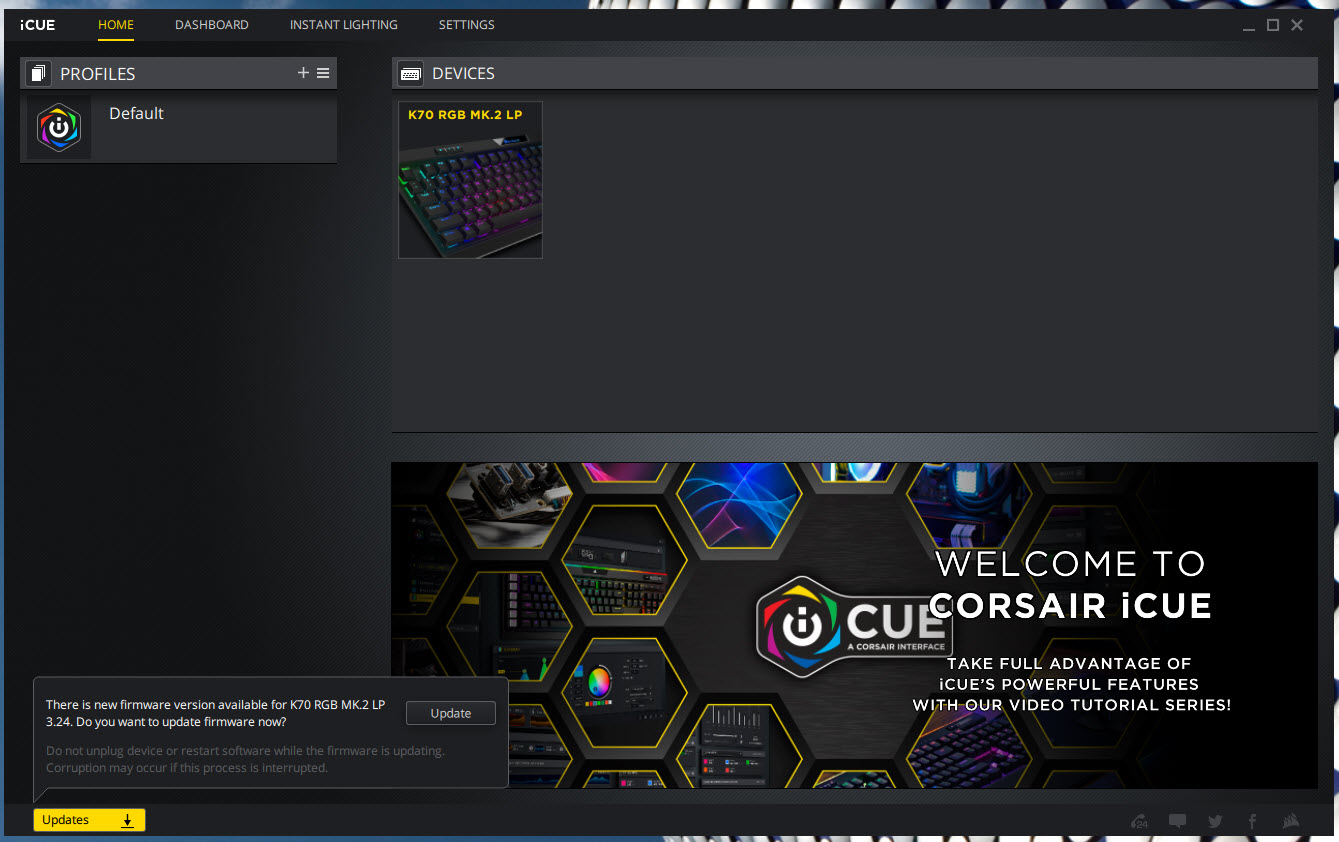
Task: Go to the SETTINGS tab
Action: pyautogui.click(x=467, y=25)
